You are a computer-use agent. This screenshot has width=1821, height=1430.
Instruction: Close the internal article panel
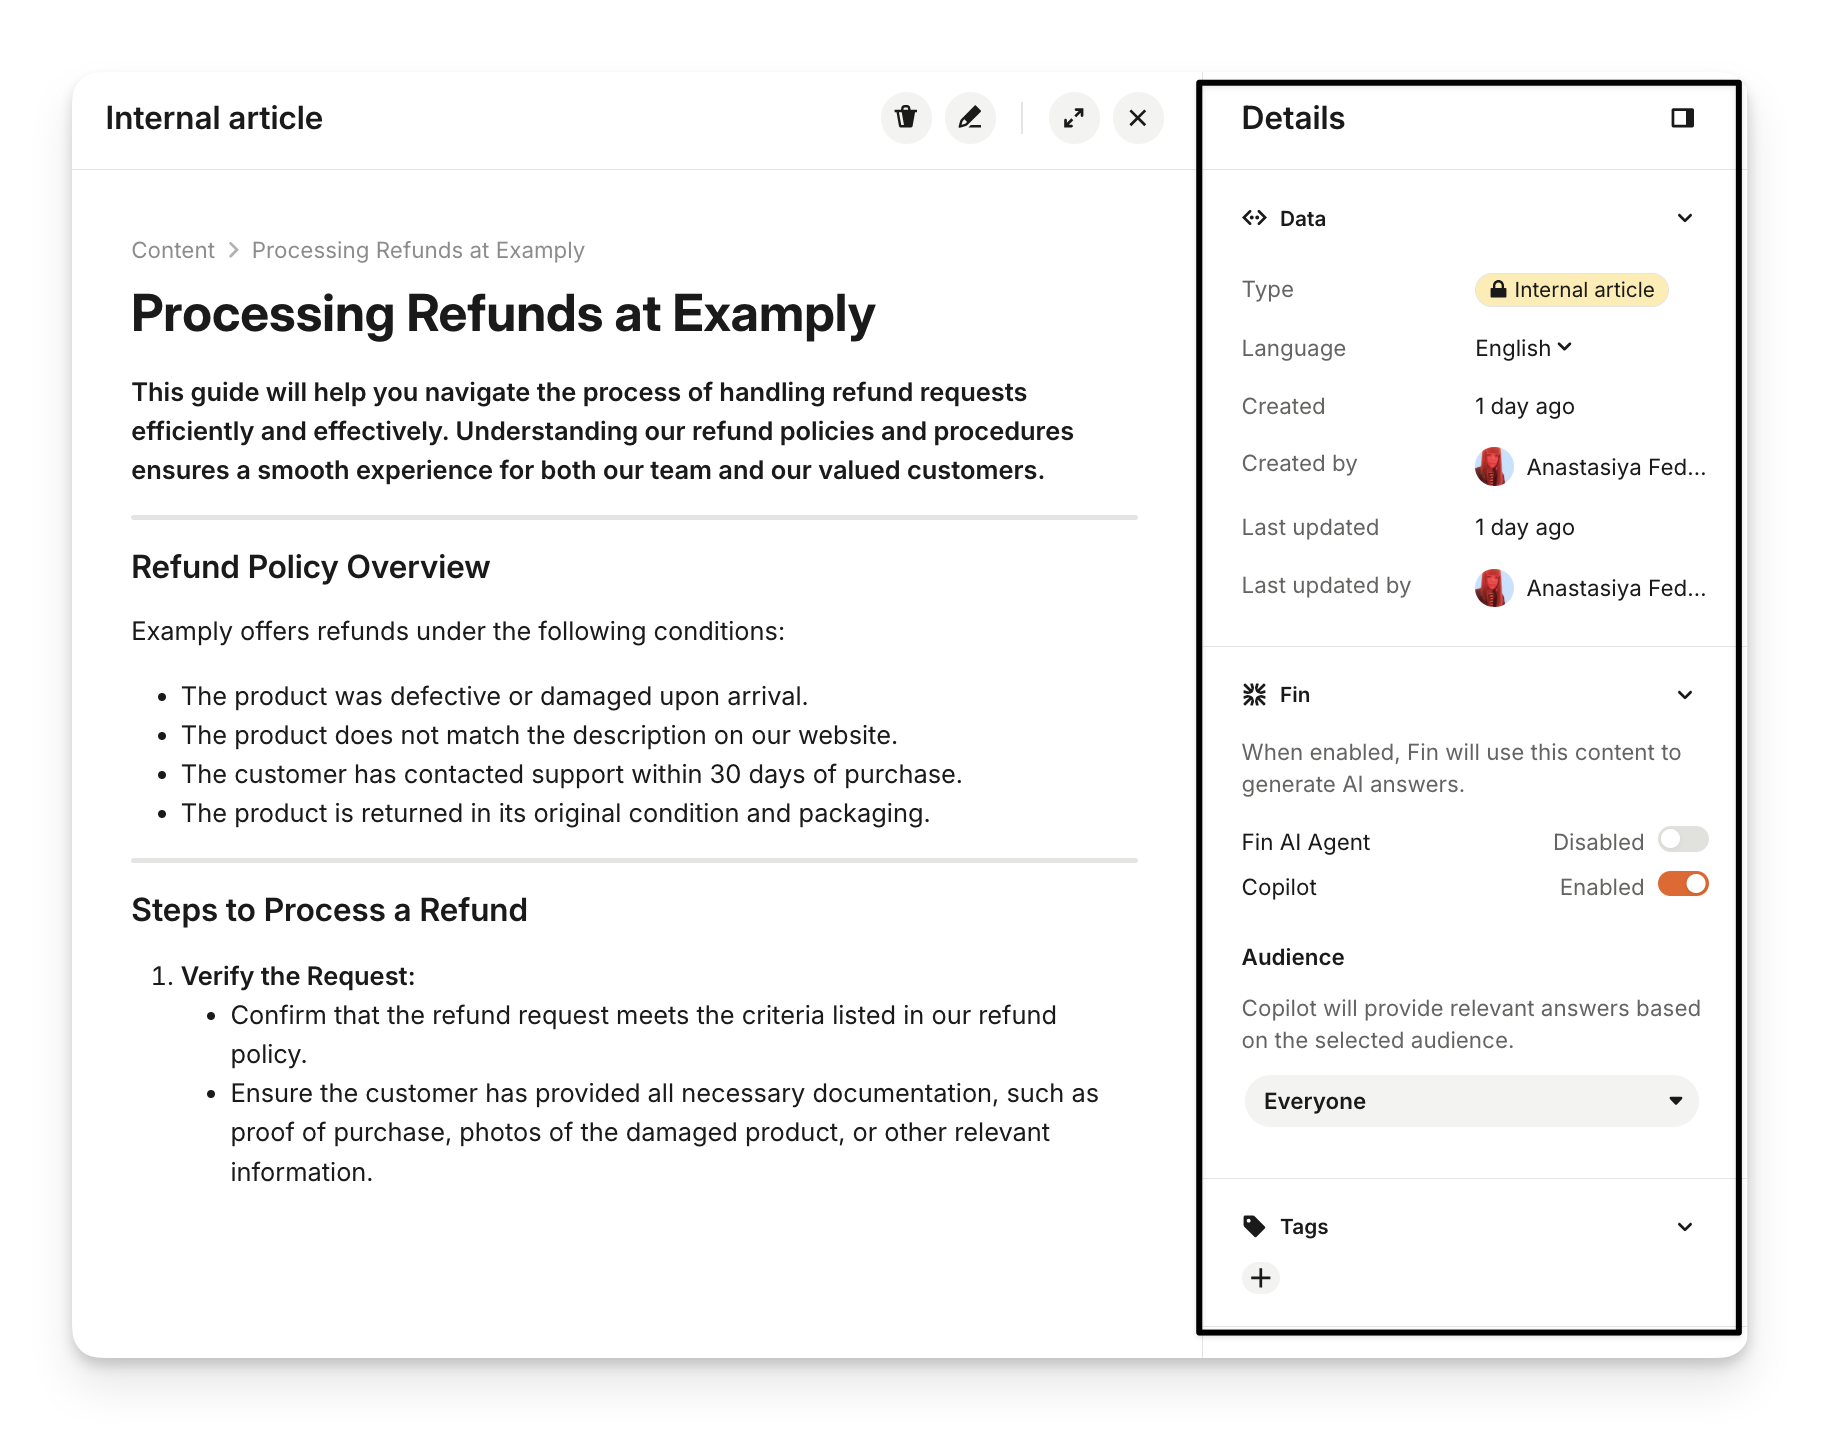pyautogui.click(x=1138, y=118)
